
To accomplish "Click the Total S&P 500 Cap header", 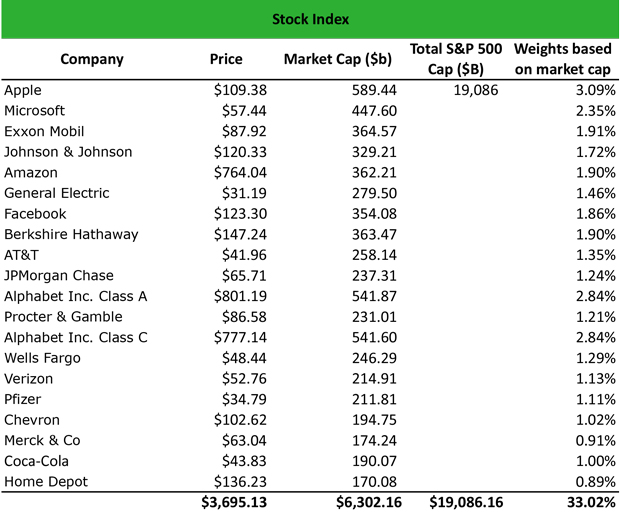I will (457, 59).
